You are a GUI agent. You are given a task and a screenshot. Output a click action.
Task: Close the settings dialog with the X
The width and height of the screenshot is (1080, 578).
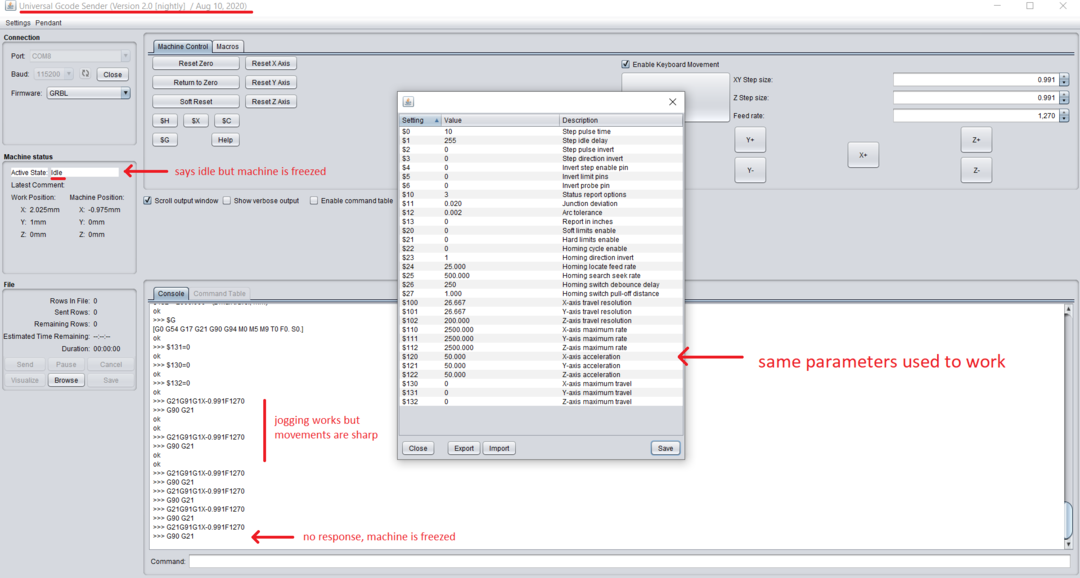(x=673, y=102)
